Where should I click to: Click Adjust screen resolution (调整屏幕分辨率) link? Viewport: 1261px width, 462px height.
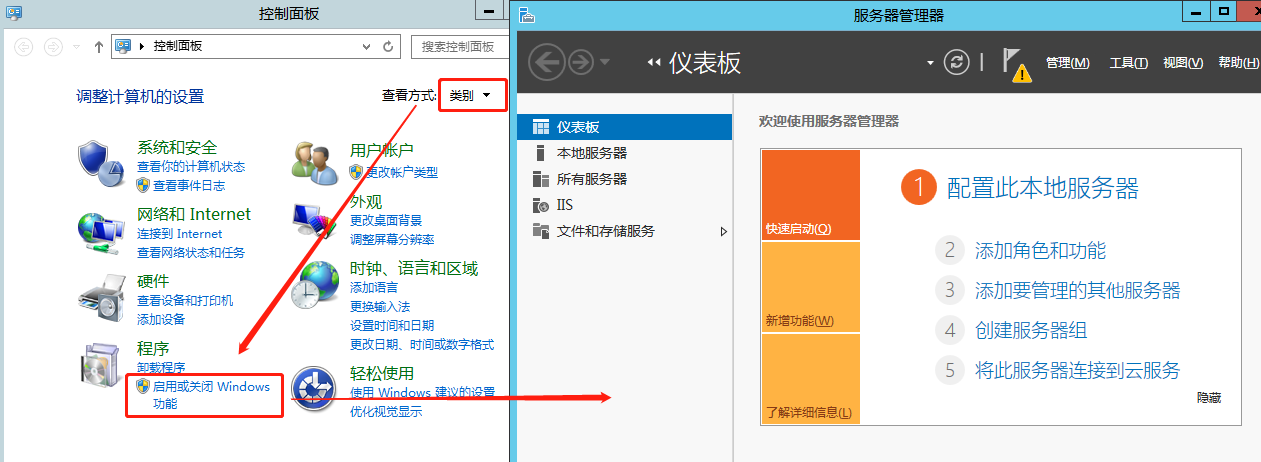tap(392, 239)
